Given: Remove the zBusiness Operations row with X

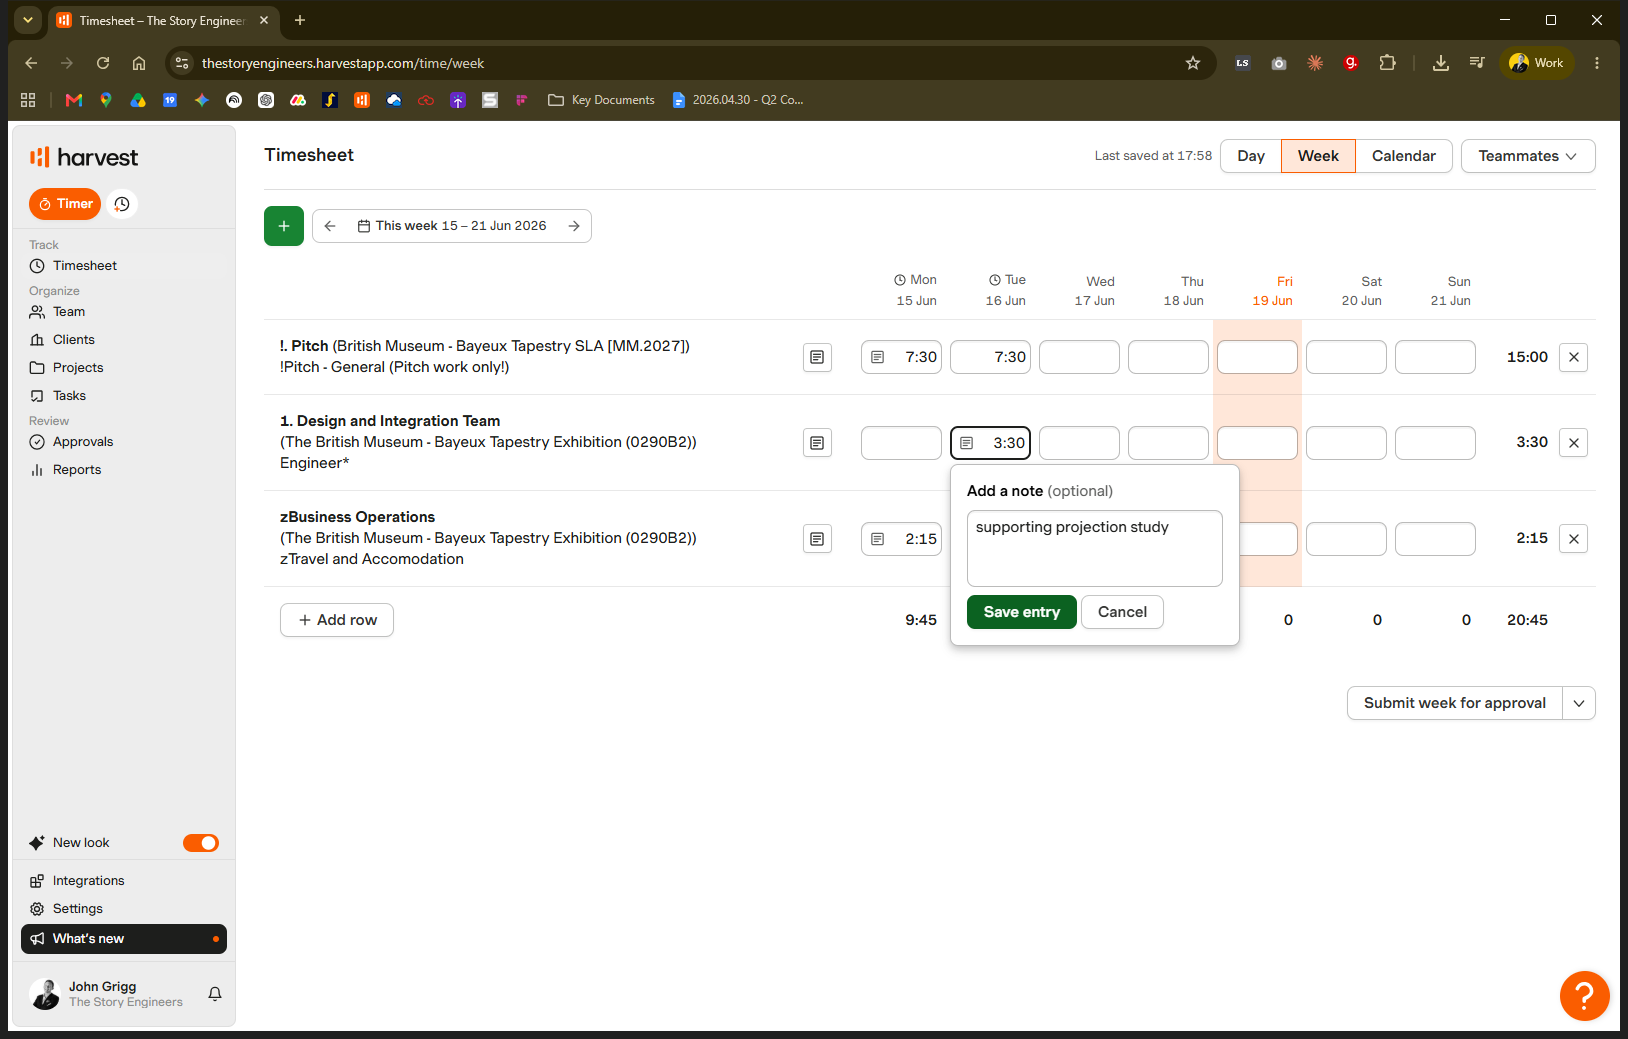Looking at the screenshot, I should point(1573,539).
